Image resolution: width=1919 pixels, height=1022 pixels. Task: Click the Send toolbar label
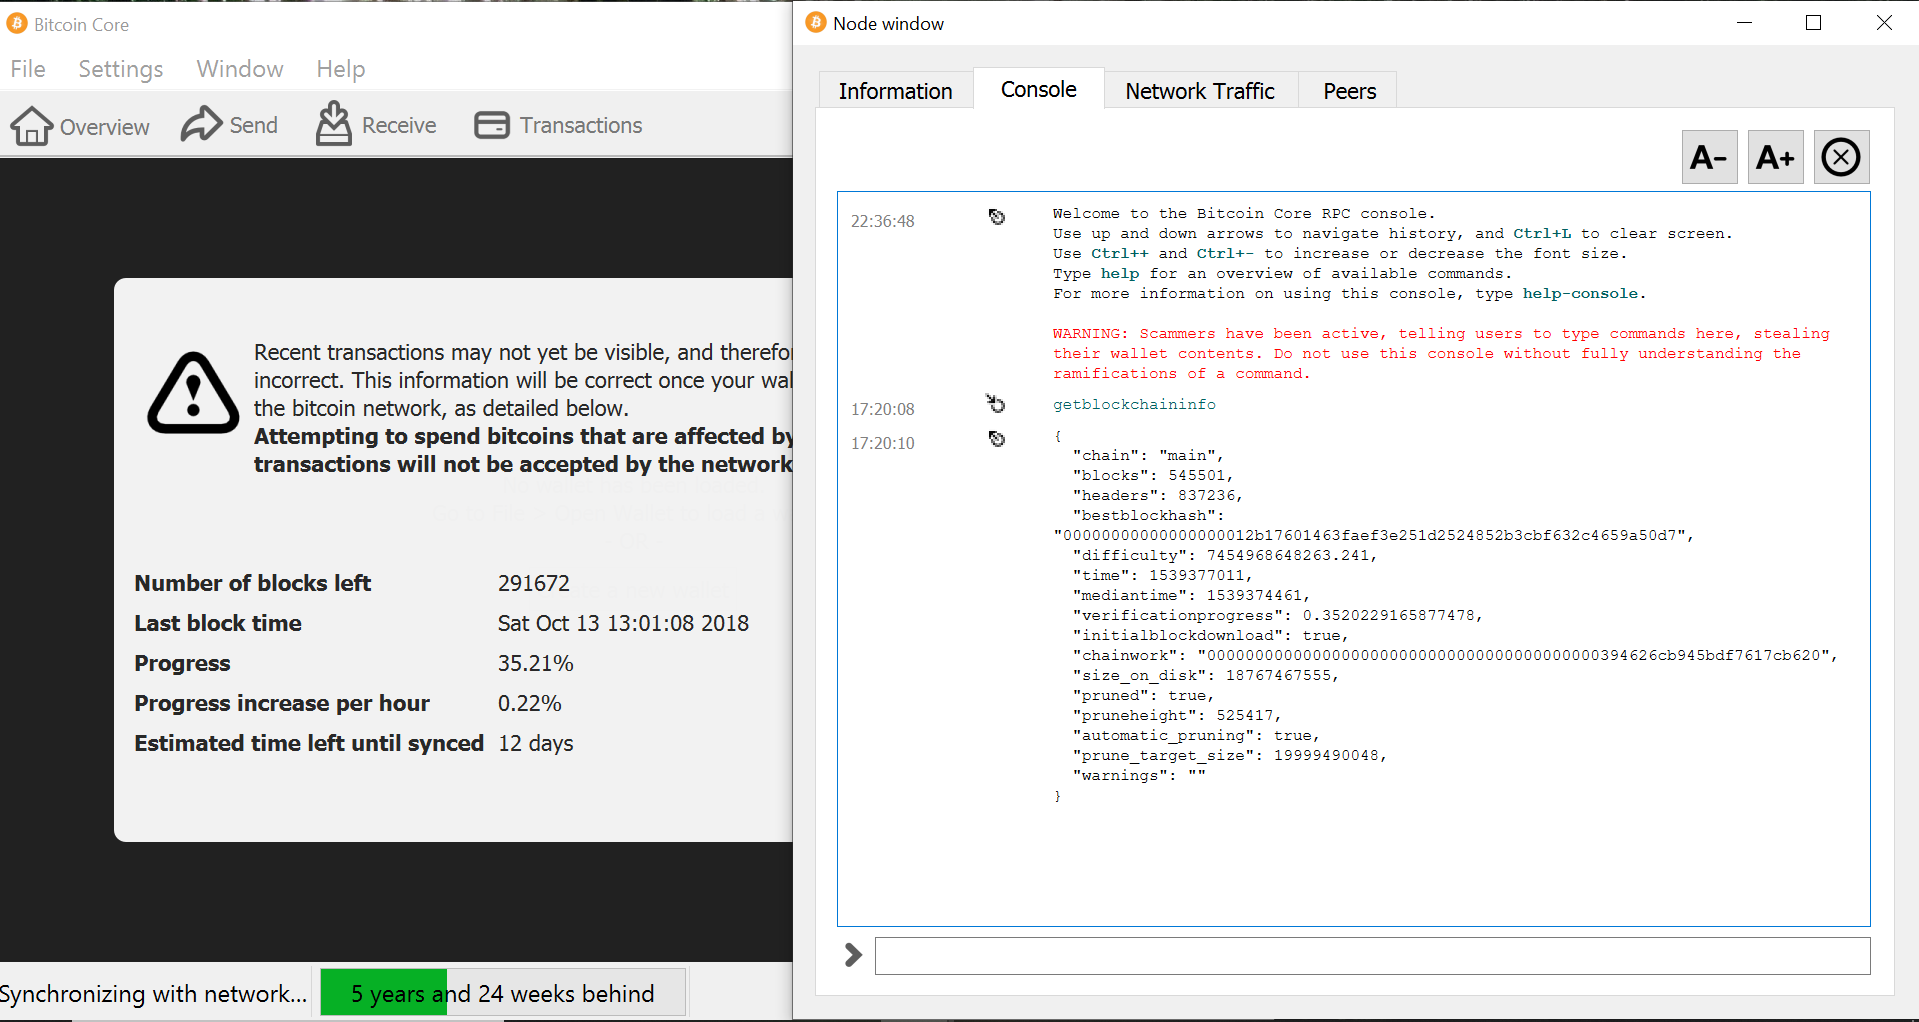[x=254, y=125]
